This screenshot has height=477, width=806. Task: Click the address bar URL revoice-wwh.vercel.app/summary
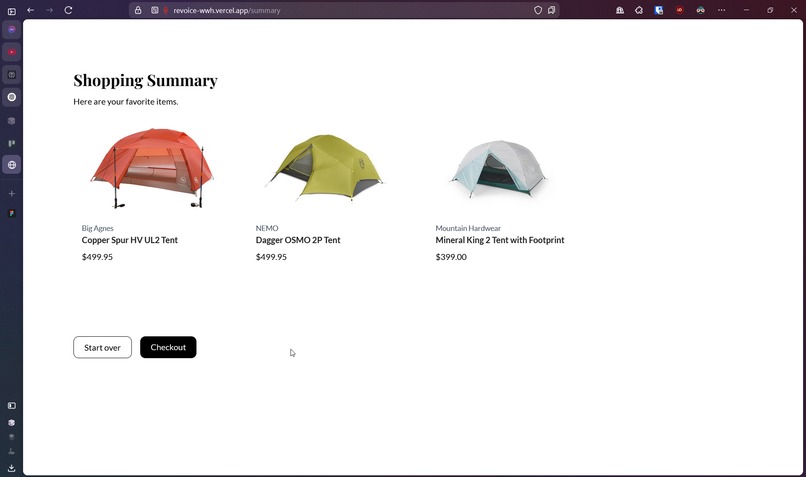tap(227, 10)
